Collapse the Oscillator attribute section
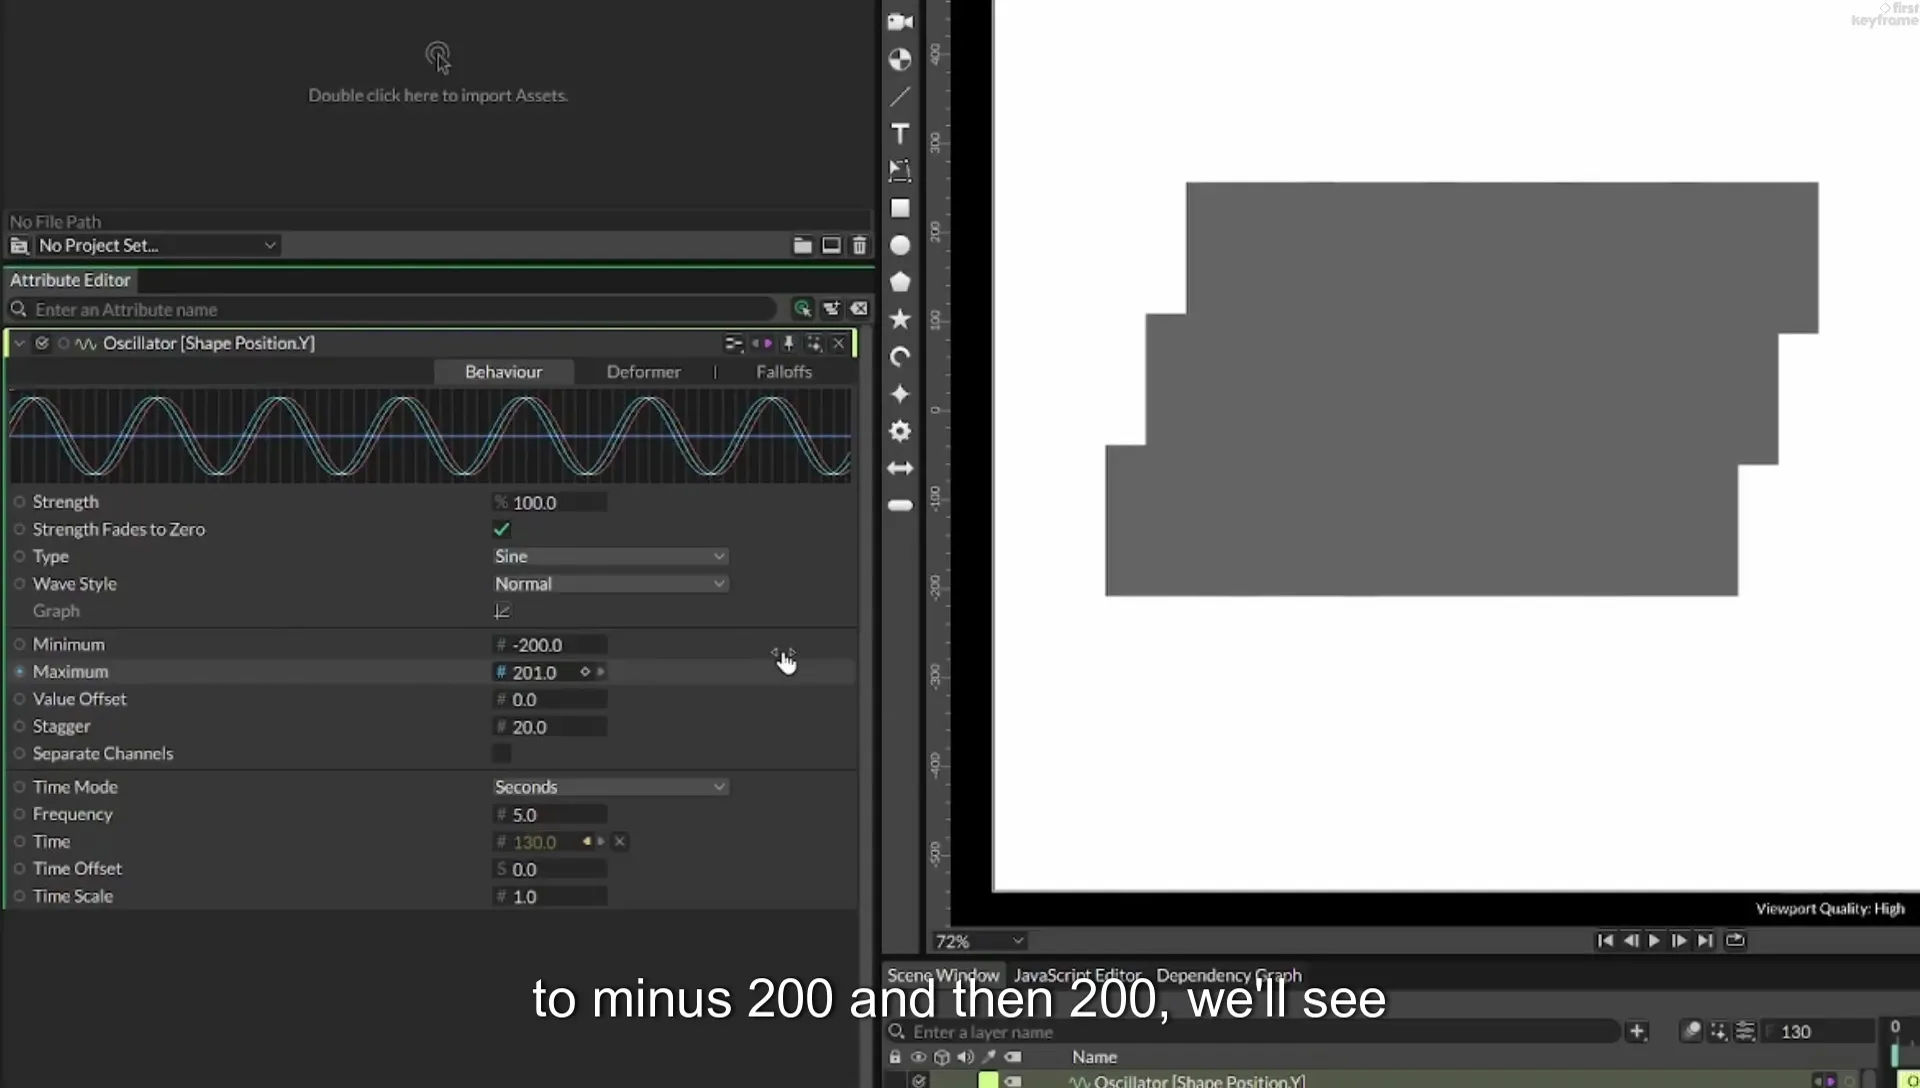Viewport: 1920px width, 1088px height. (19, 343)
